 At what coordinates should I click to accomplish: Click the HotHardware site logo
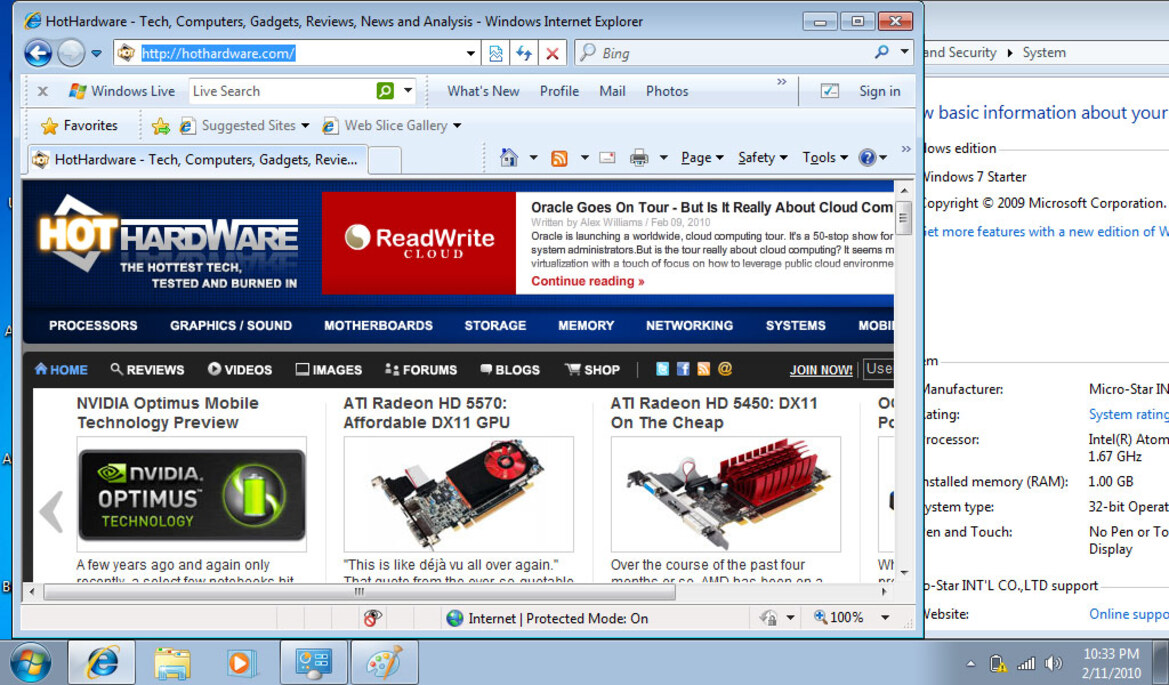(x=168, y=242)
